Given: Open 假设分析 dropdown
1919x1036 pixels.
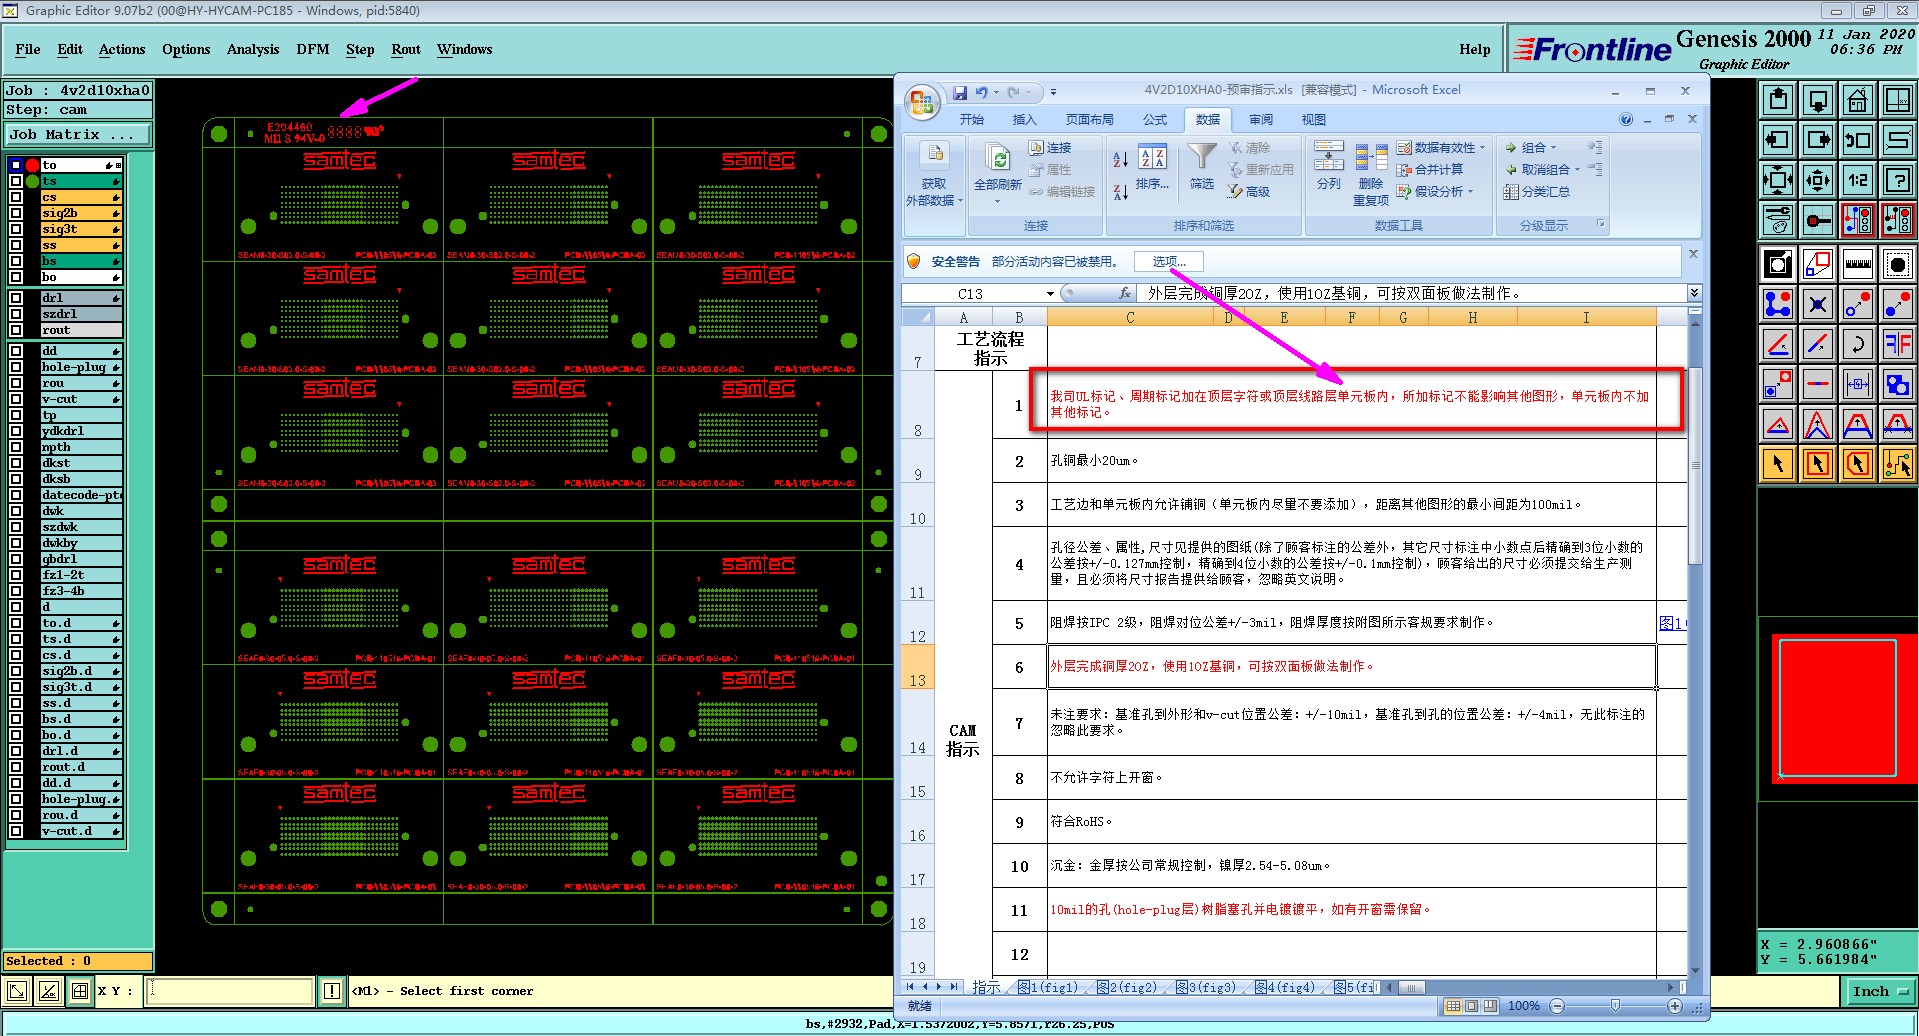Looking at the screenshot, I should [x=1471, y=192].
